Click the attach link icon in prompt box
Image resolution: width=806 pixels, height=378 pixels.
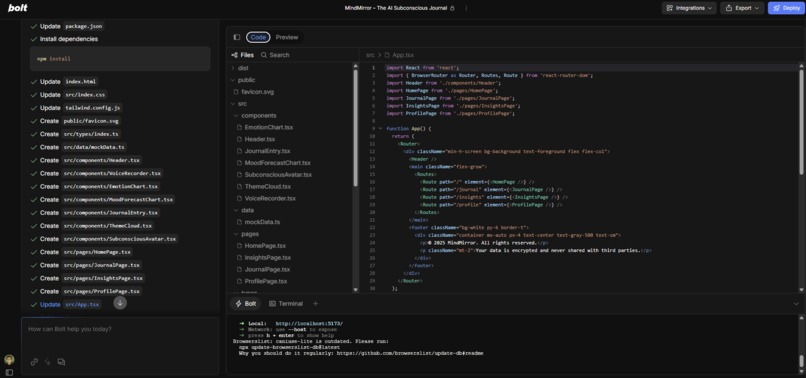coord(34,362)
